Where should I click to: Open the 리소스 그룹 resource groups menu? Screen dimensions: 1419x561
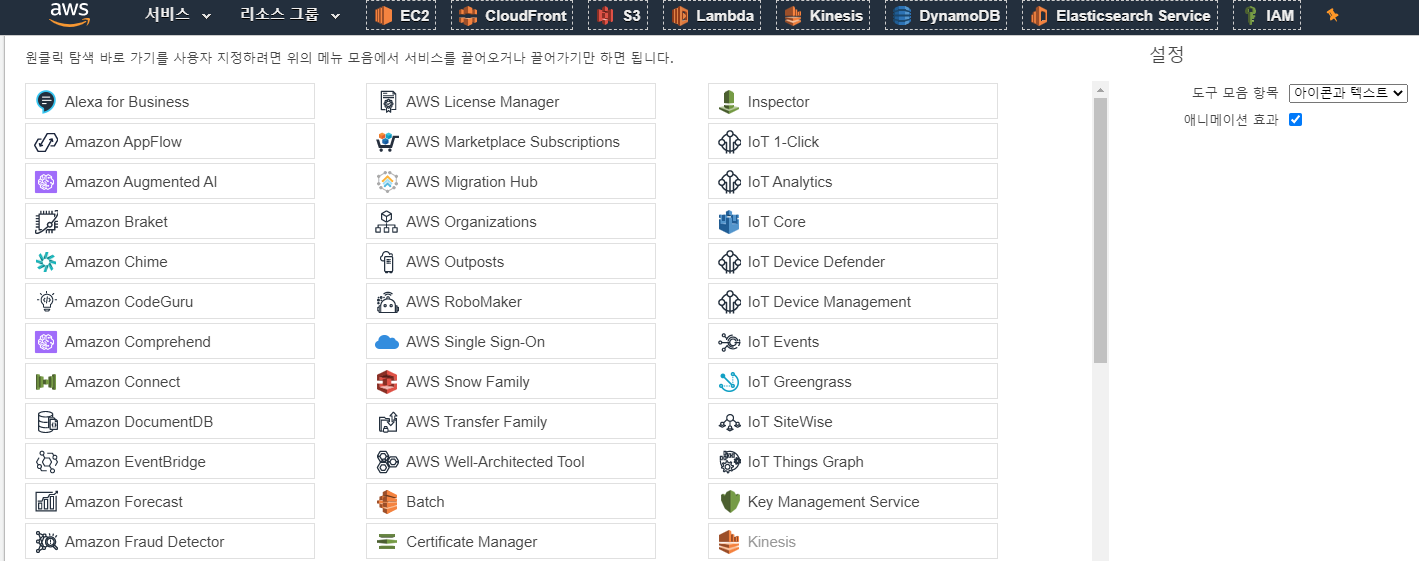tap(289, 15)
